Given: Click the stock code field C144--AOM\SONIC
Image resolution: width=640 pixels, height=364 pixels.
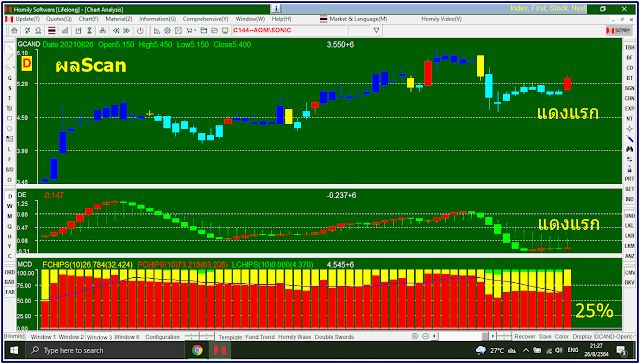Looking at the screenshot, I should (289, 31).
